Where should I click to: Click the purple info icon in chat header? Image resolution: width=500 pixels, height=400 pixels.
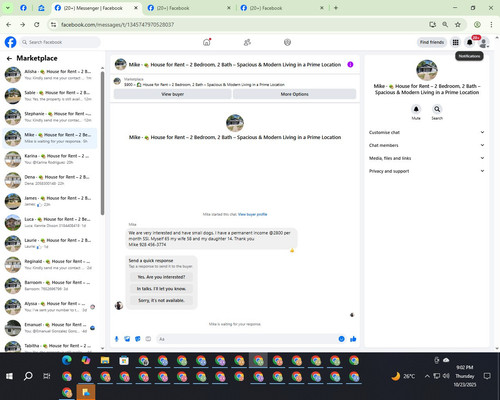(350, 64)
